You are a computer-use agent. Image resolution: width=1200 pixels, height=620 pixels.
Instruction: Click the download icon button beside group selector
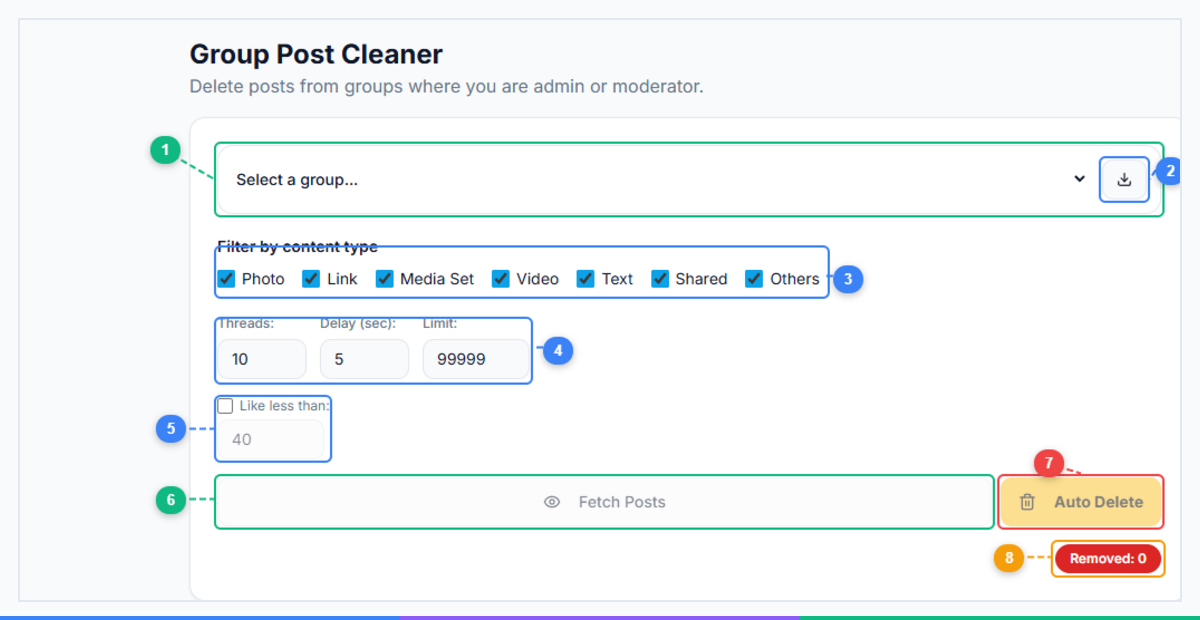pyautogui.click(x=1124, y=180)
